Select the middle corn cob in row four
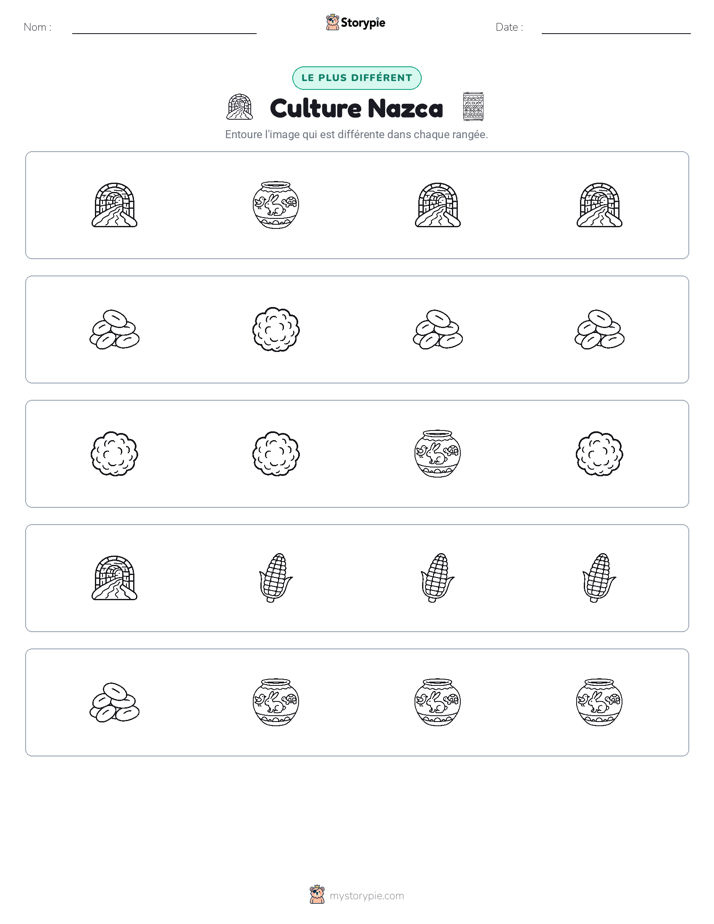The image size is (714, 924). click(x=437, y=578)
